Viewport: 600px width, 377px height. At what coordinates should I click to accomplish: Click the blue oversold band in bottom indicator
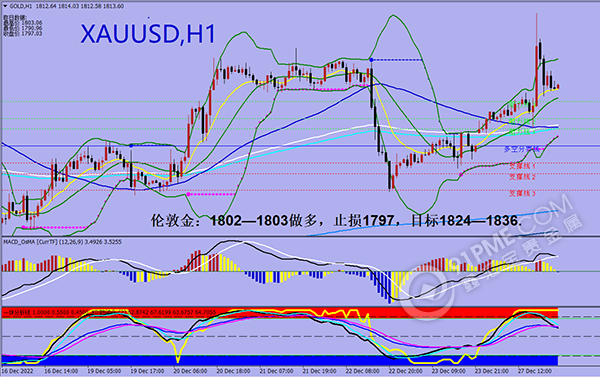pos(280,360)
